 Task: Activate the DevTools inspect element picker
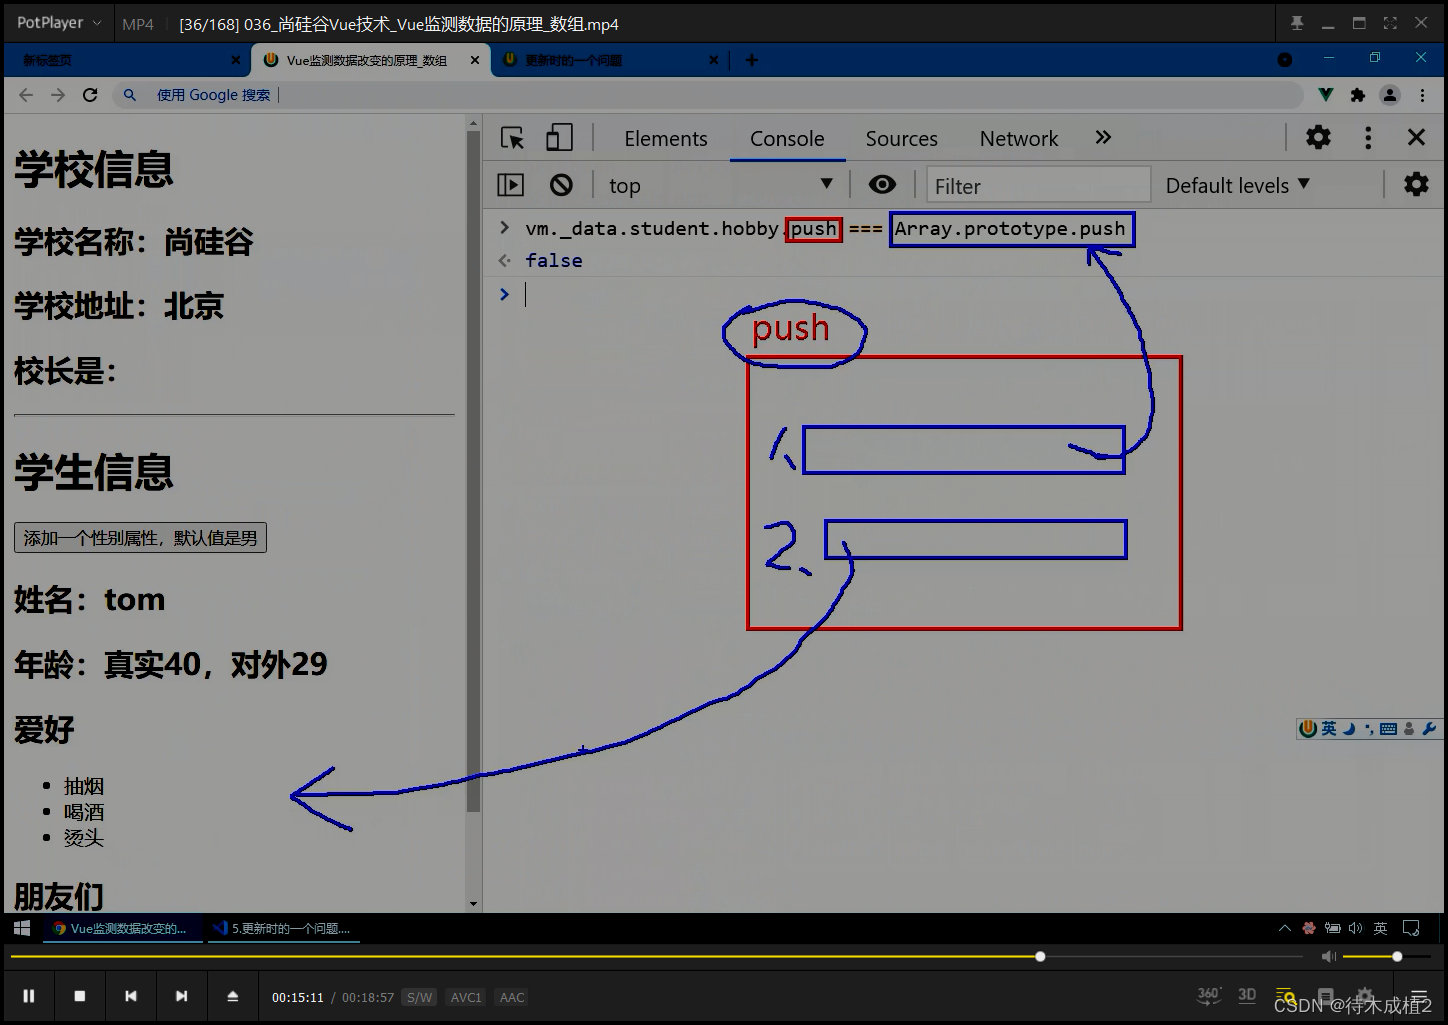[513, 138]
